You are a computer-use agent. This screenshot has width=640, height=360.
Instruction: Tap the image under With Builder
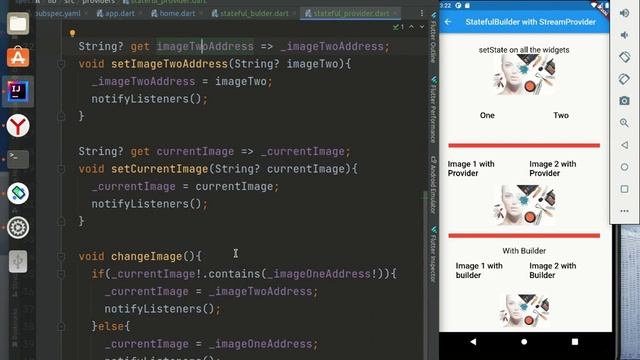524,310
